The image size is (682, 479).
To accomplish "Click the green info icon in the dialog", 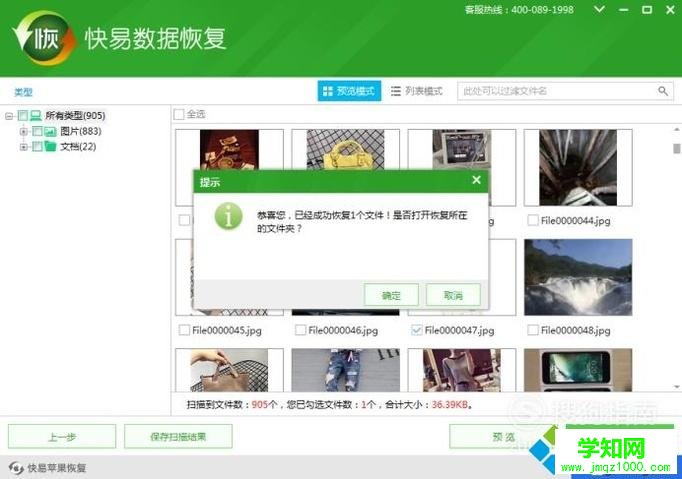I will (x=228, y=216).
